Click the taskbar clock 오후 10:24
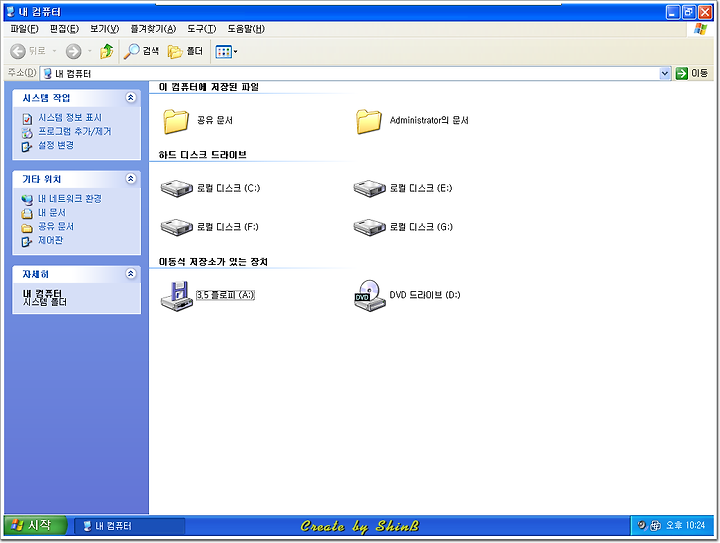The width and height of the screenshot is (720, 543). coord(685,525)
